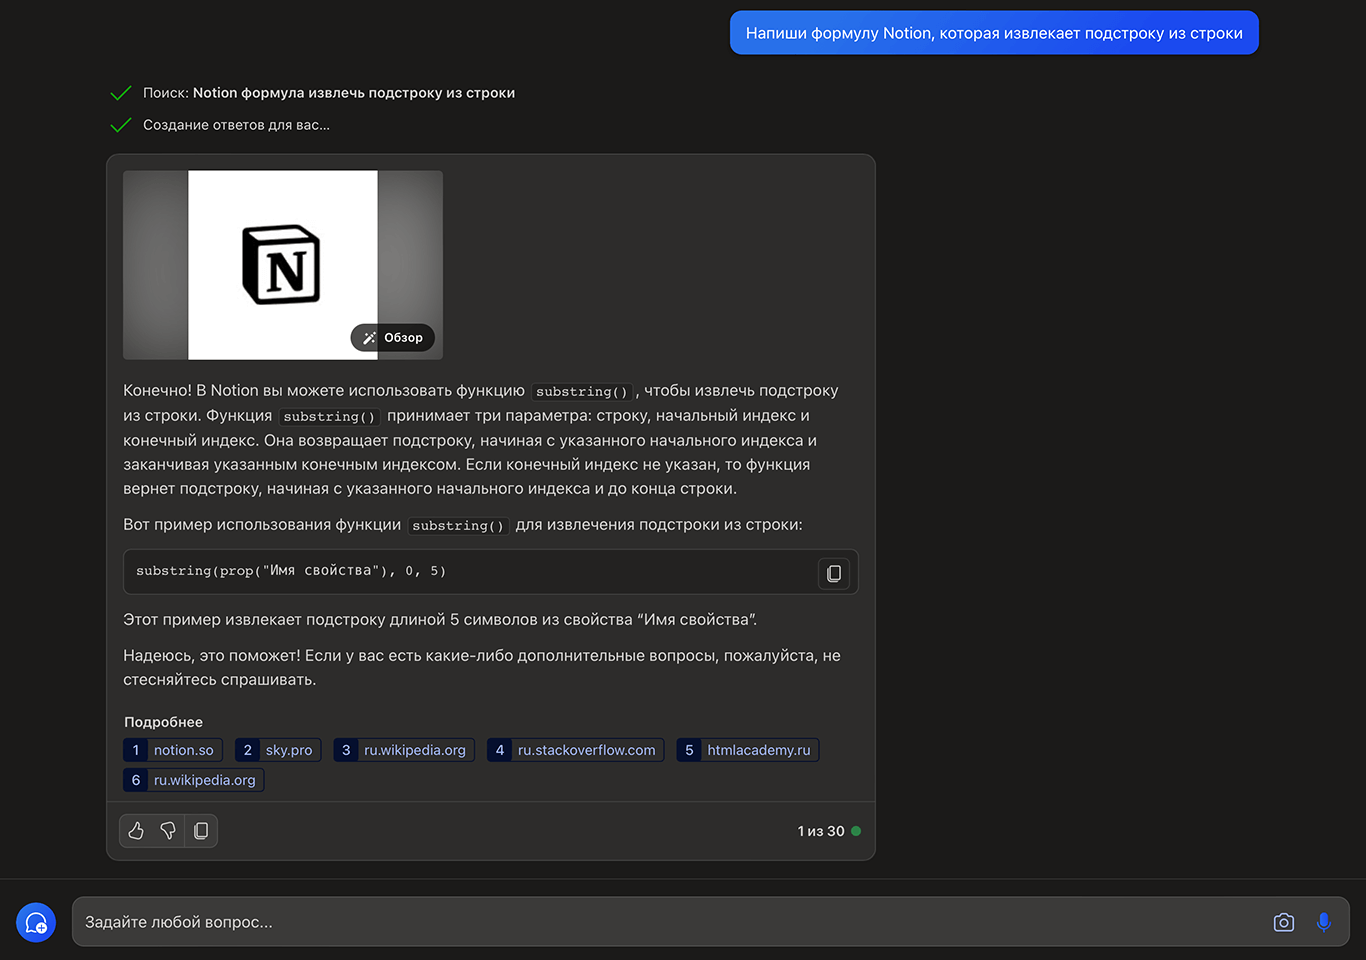This screenshot has height=960, width=1366.
Task: Start a new topic with the blue chat icon
Action: (x=36, y=922)
